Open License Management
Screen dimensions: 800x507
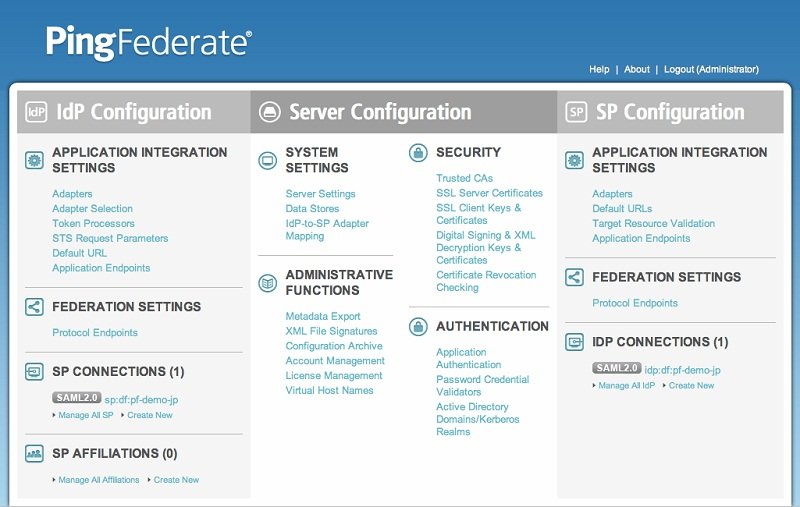pos(334,375)
